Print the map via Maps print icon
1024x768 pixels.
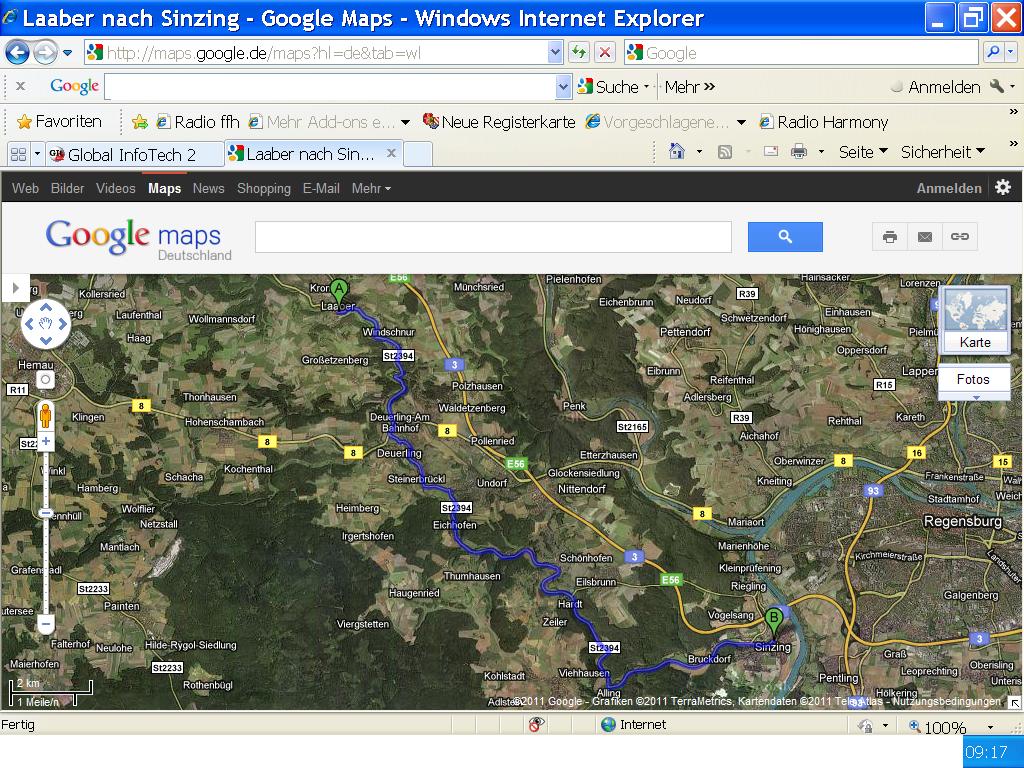(889, 237)
